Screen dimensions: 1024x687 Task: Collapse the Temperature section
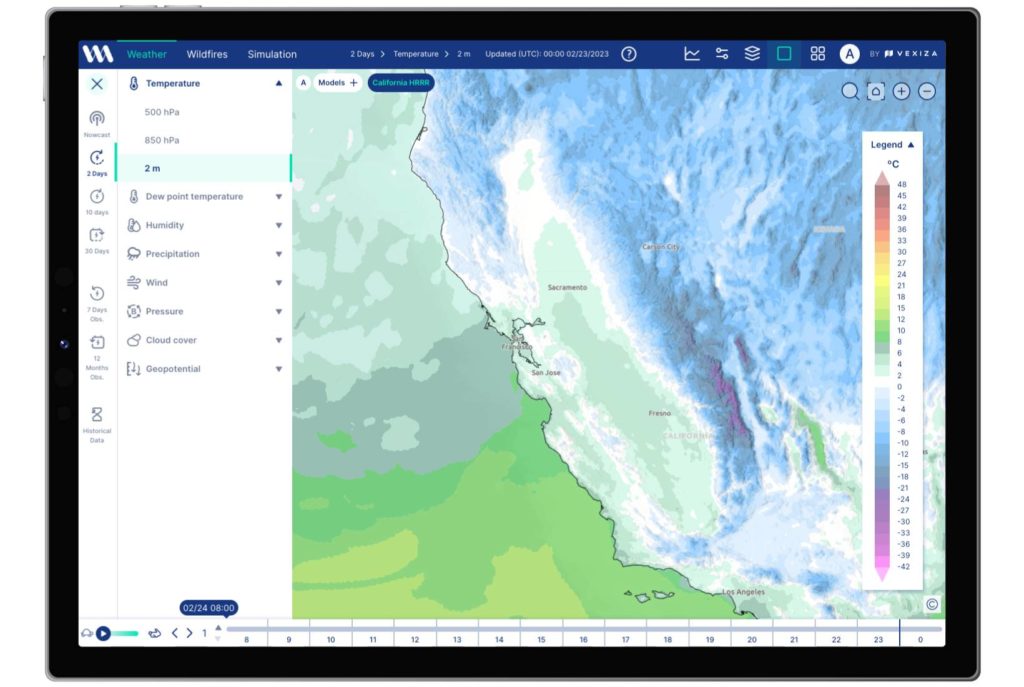click(x=278, y=84)
